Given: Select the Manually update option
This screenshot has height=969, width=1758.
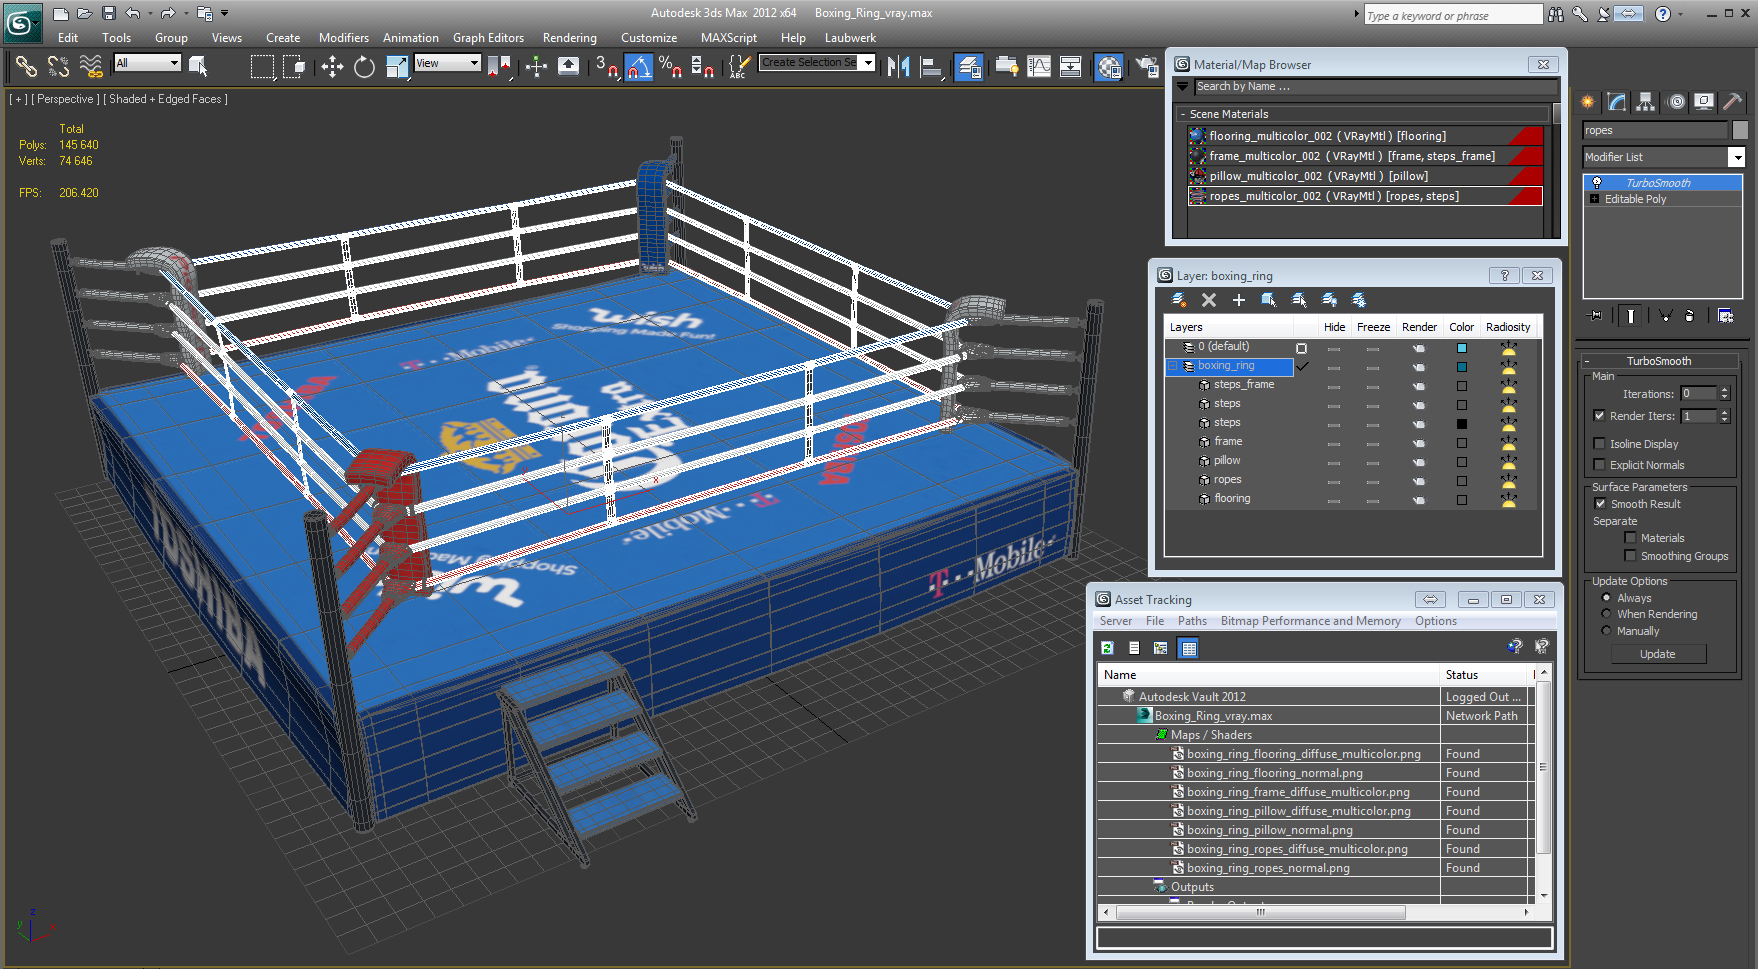Looking at the screenshot, I should click(1606, 631).
